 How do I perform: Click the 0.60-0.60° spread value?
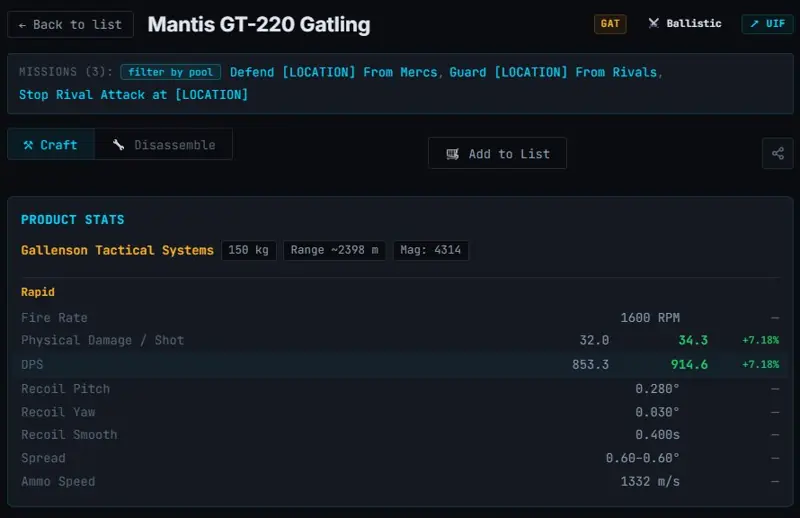642,458
